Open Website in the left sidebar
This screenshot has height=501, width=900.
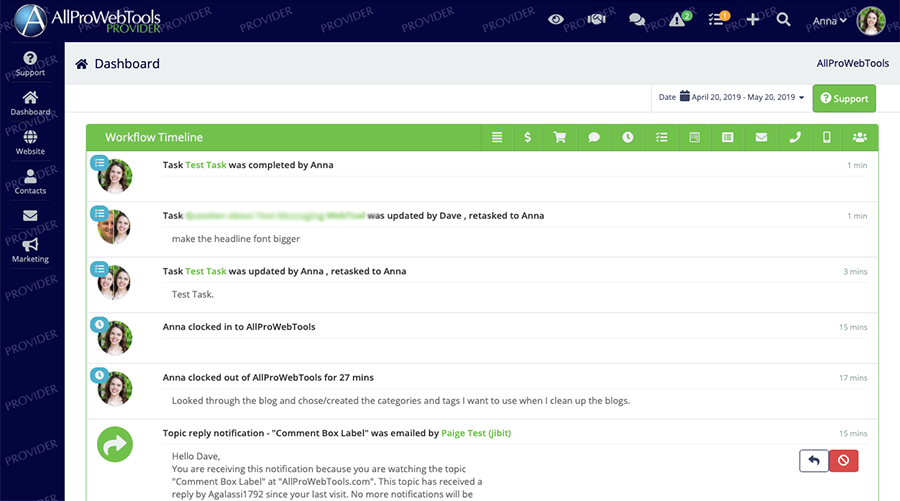point(30,143)
